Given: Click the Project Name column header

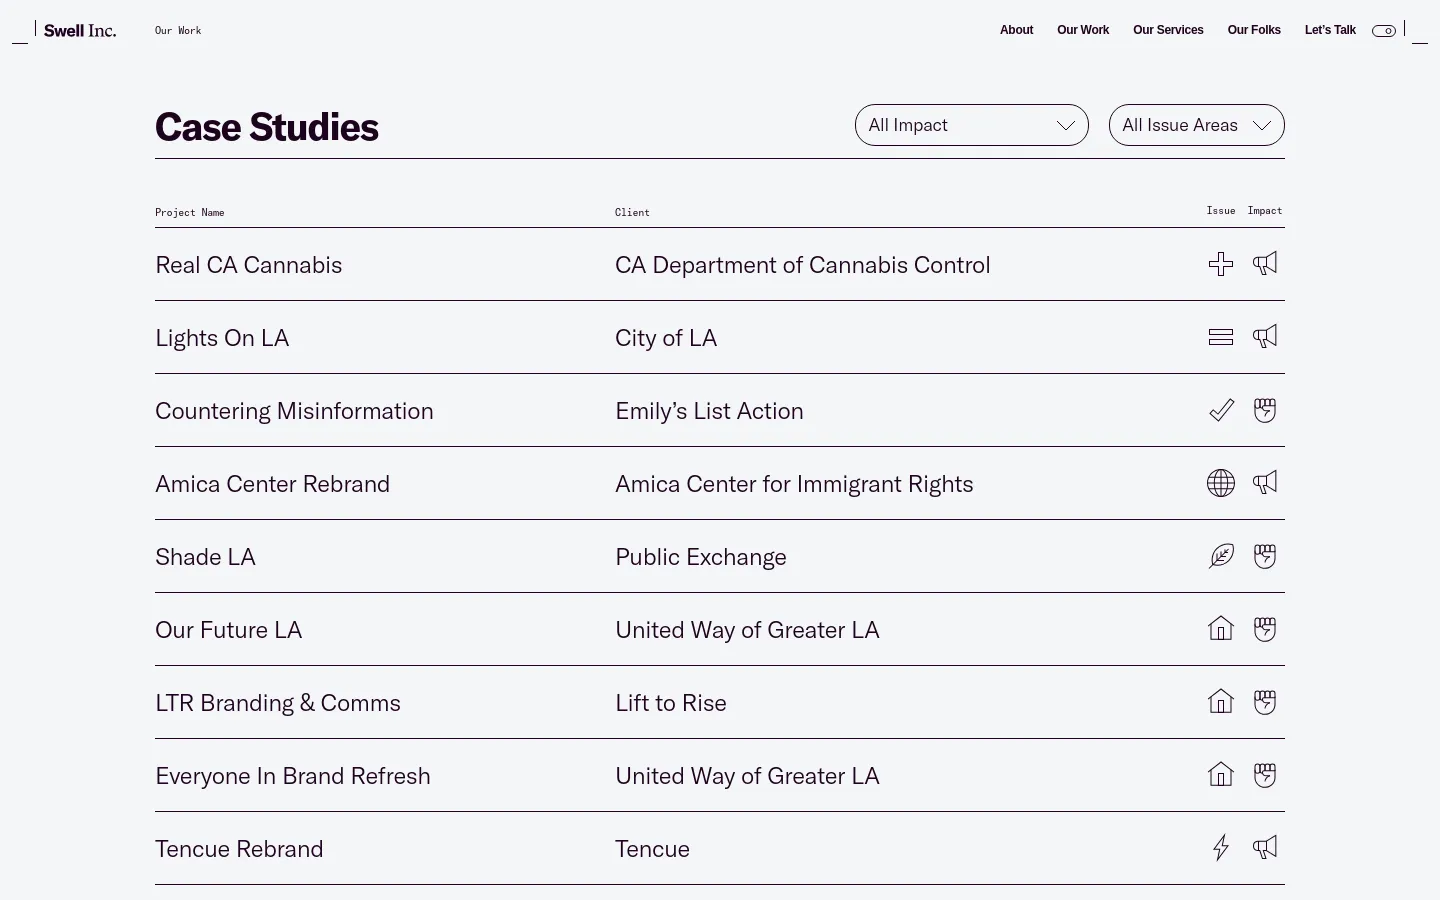Looking at the screenshot, I should point(190,212).
